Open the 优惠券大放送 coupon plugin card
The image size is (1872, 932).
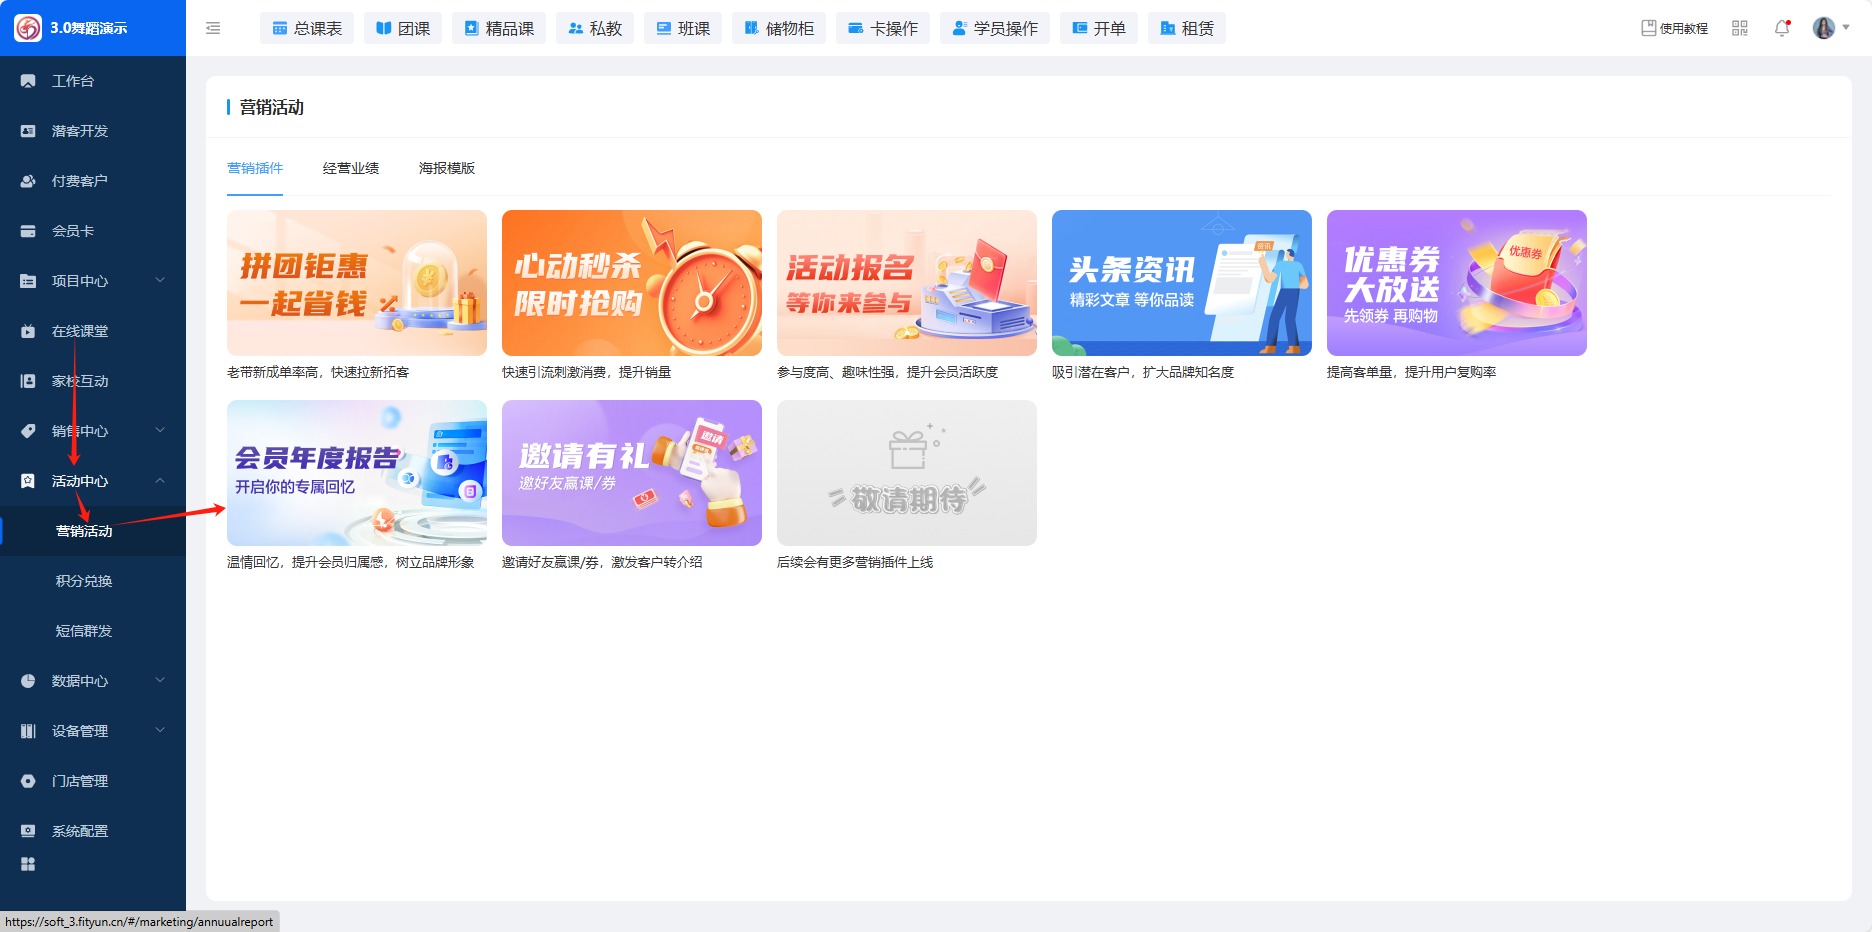point(1456,283)
